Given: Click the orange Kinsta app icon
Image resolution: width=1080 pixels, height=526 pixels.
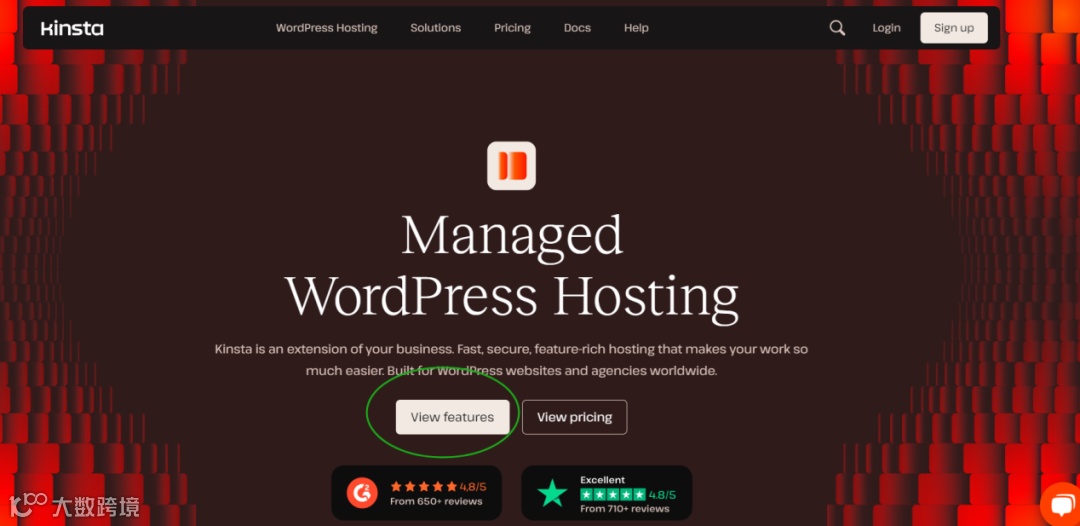Looking at the screenshot, I should click(x=511, y=165).
